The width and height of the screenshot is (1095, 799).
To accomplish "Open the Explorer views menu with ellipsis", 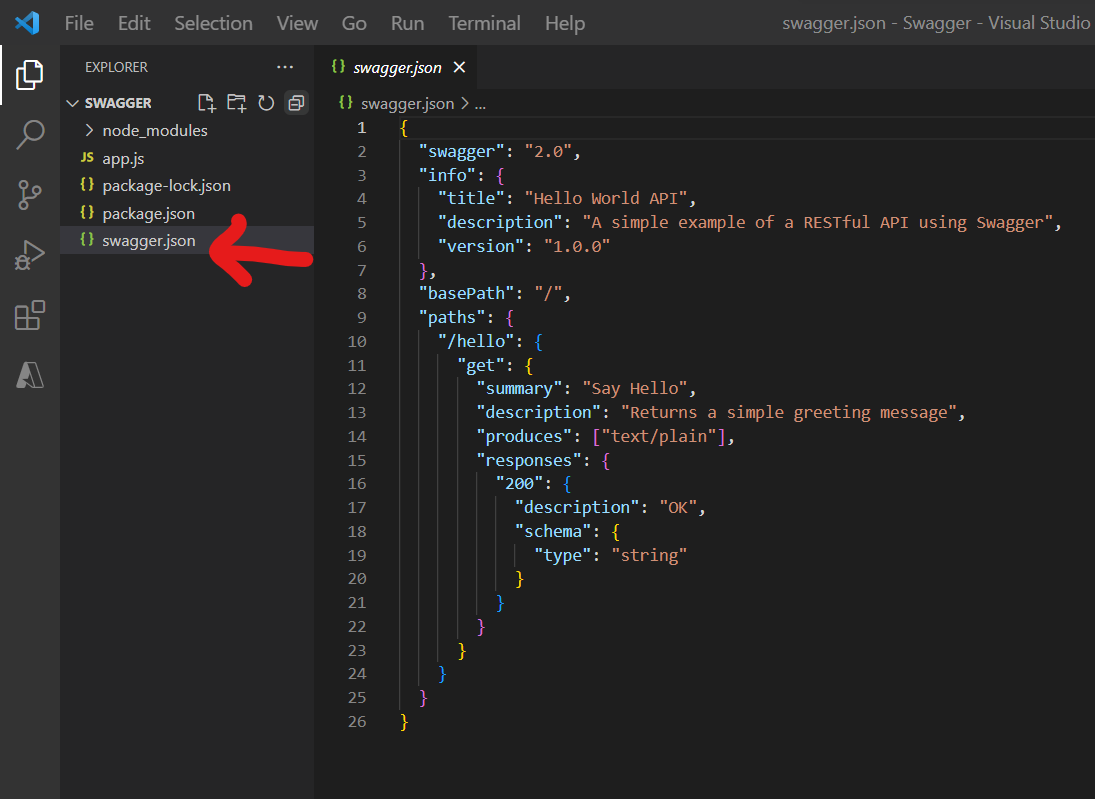I will tap(285, 67).
